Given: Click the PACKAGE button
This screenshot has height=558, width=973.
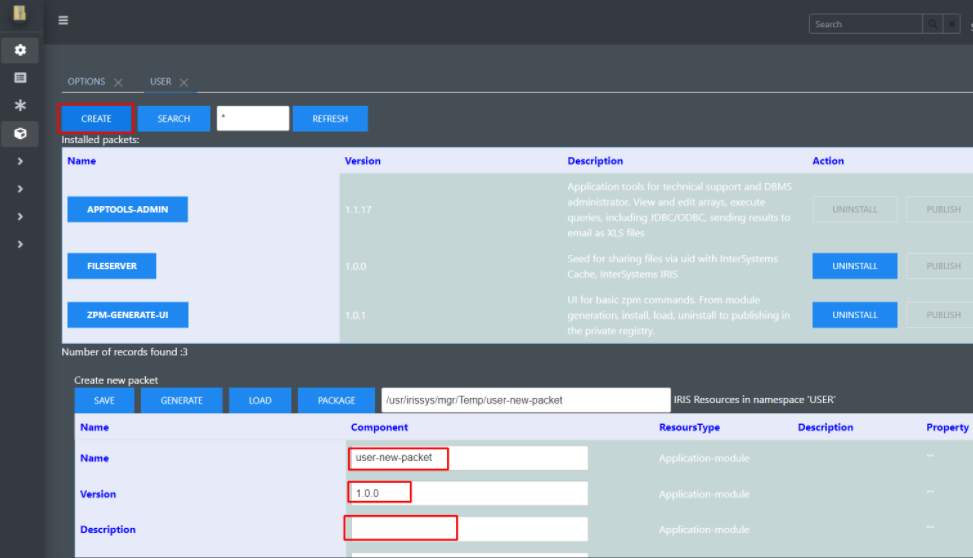Looking at the screenshot, I should pyautogui.click(x=336, y=400).
